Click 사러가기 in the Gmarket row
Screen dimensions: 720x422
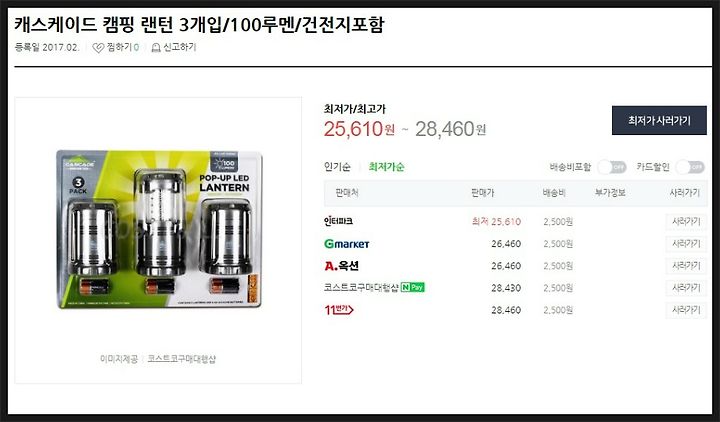point(686,244)
